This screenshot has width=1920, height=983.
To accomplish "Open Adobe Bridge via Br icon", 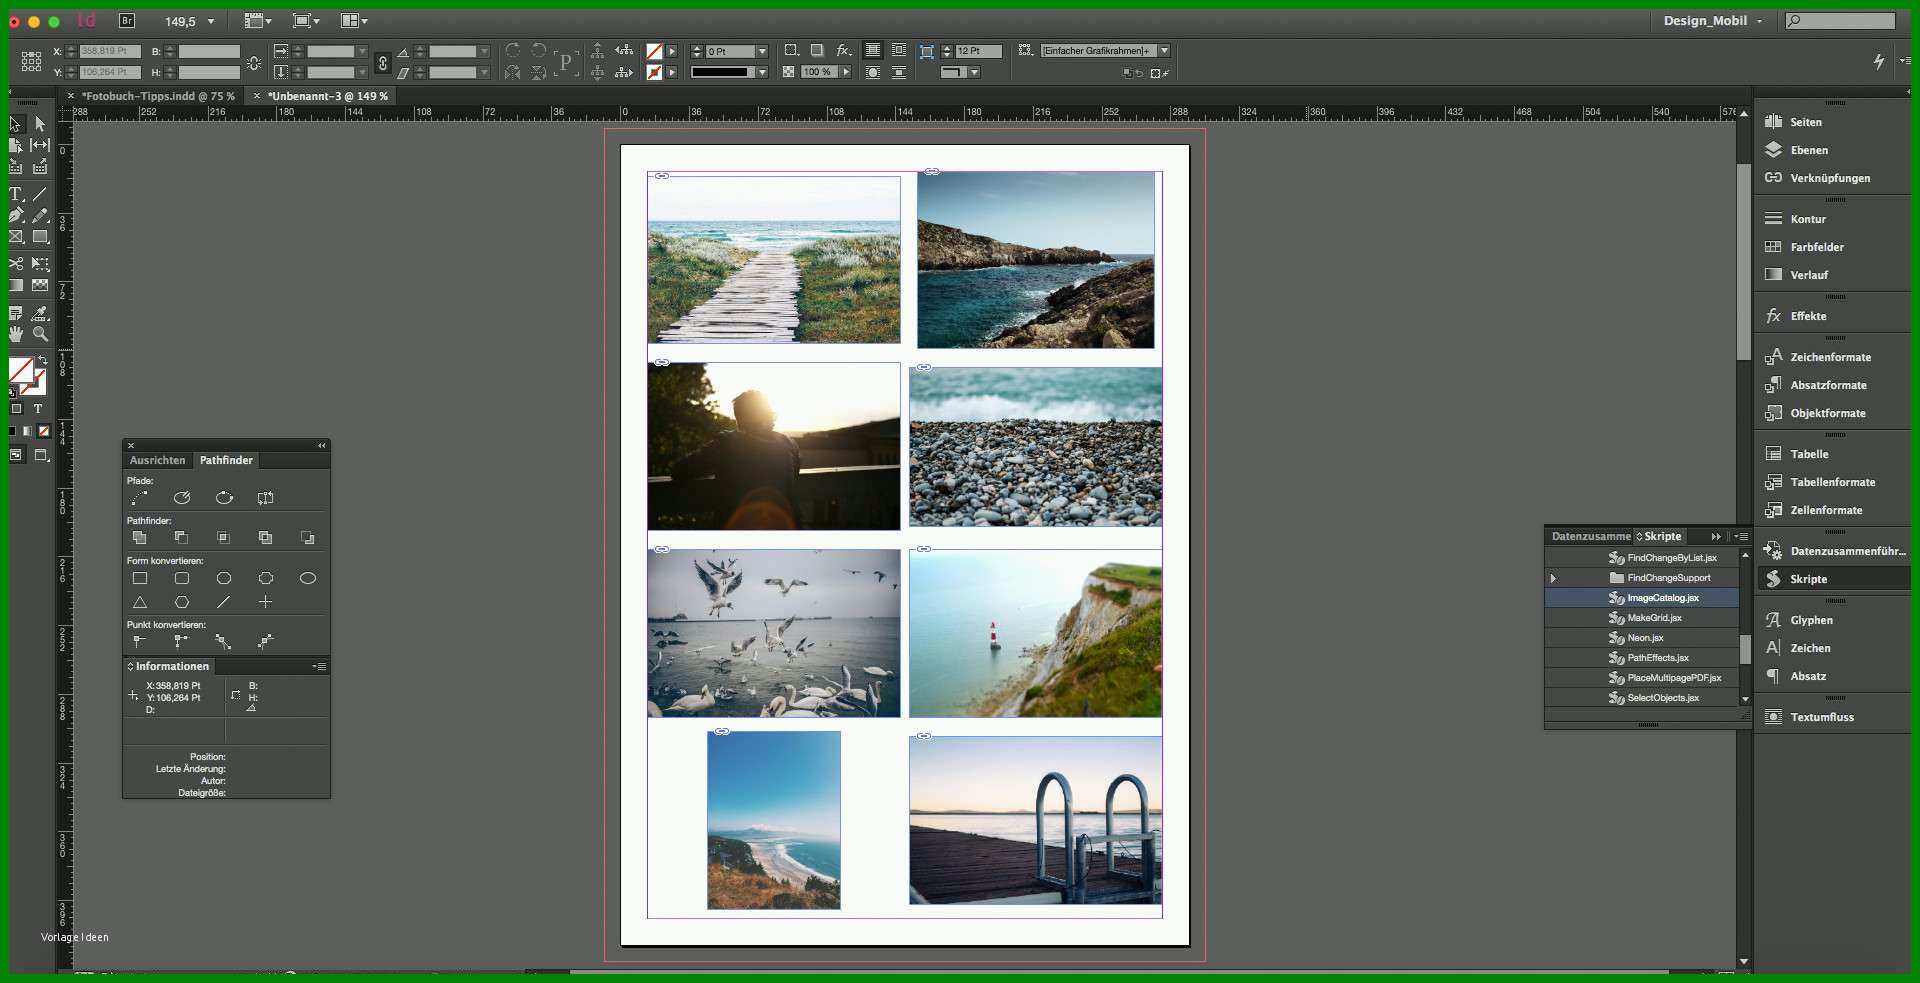I will pyautogui.click(x=127, y=20).
